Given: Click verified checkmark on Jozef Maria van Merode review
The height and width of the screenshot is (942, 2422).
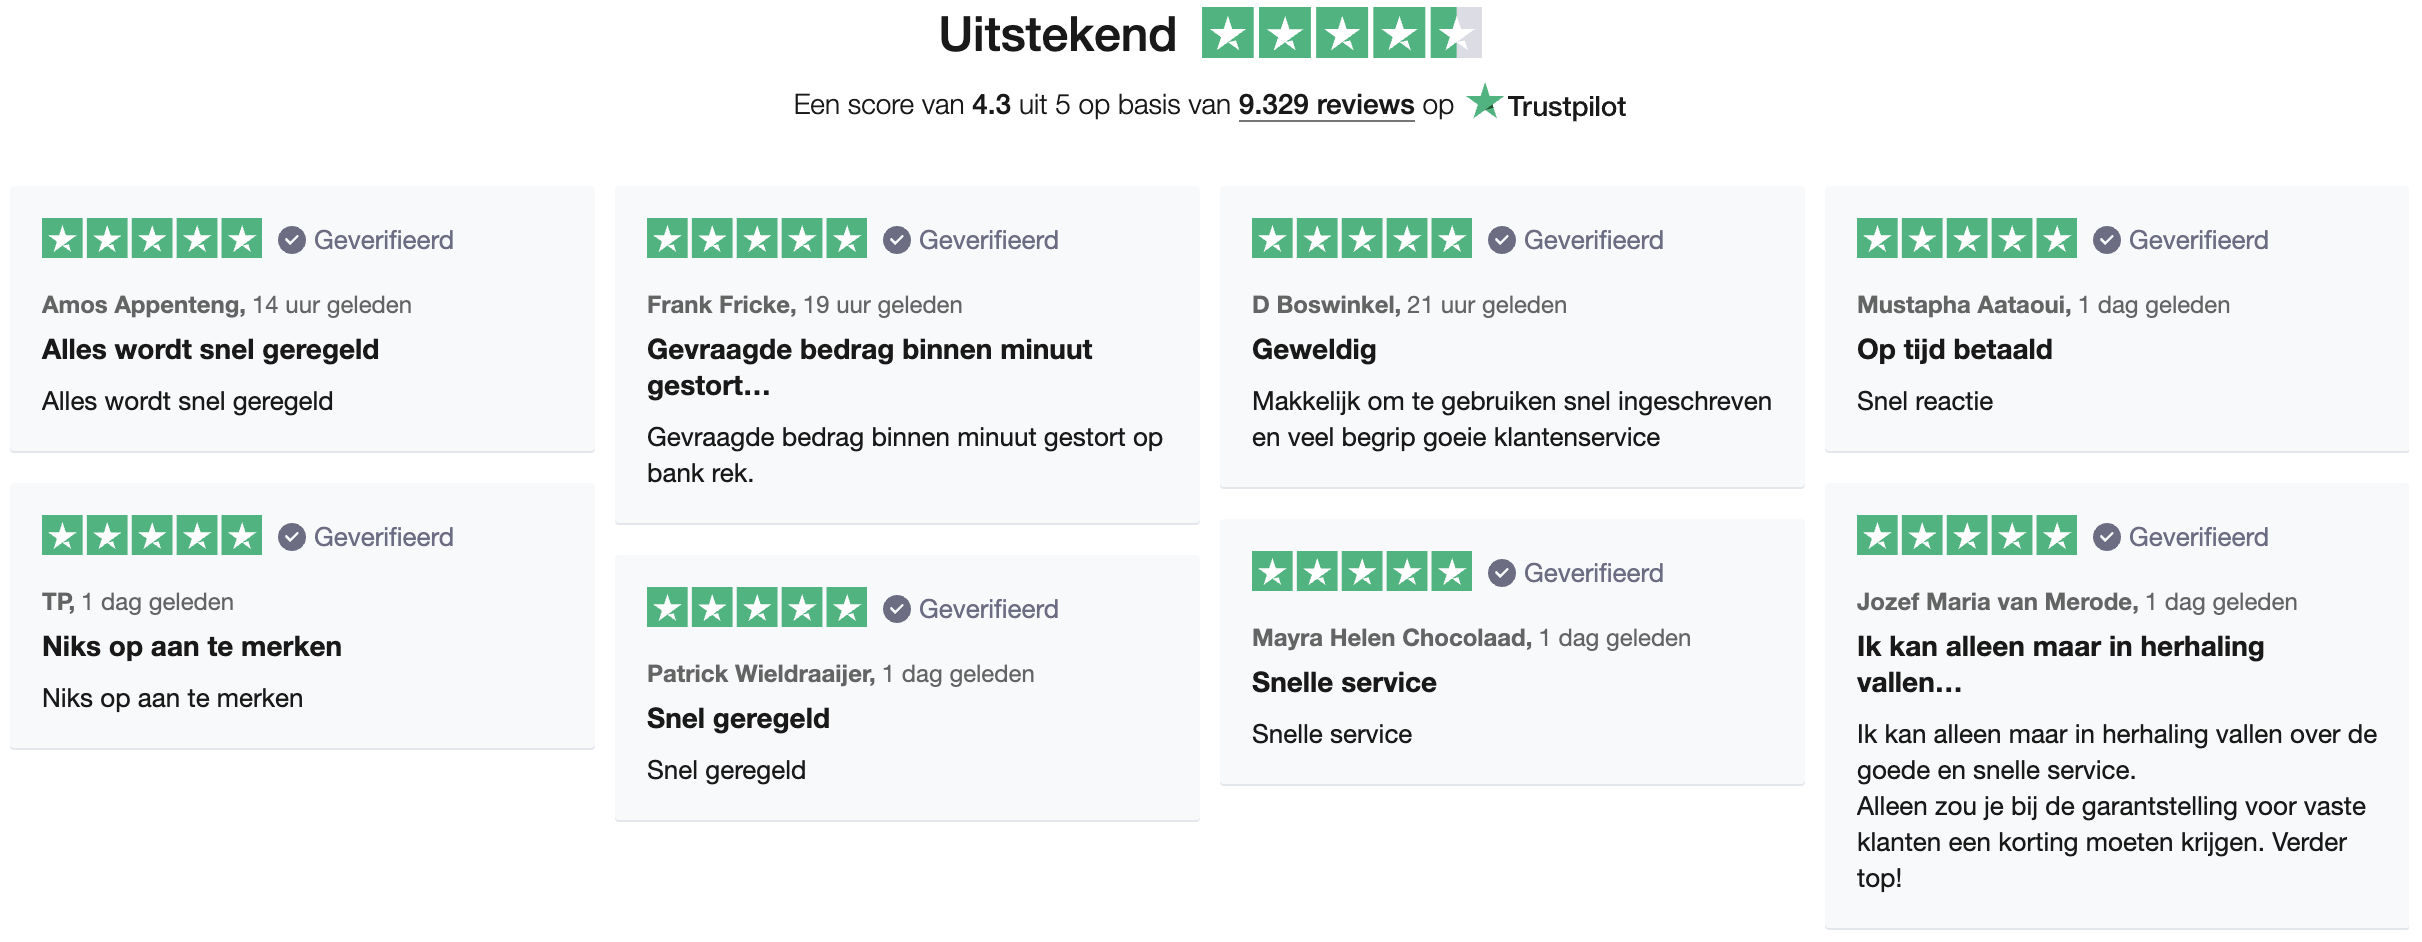Looking at the screenshot, I should tap(2107, 537).
